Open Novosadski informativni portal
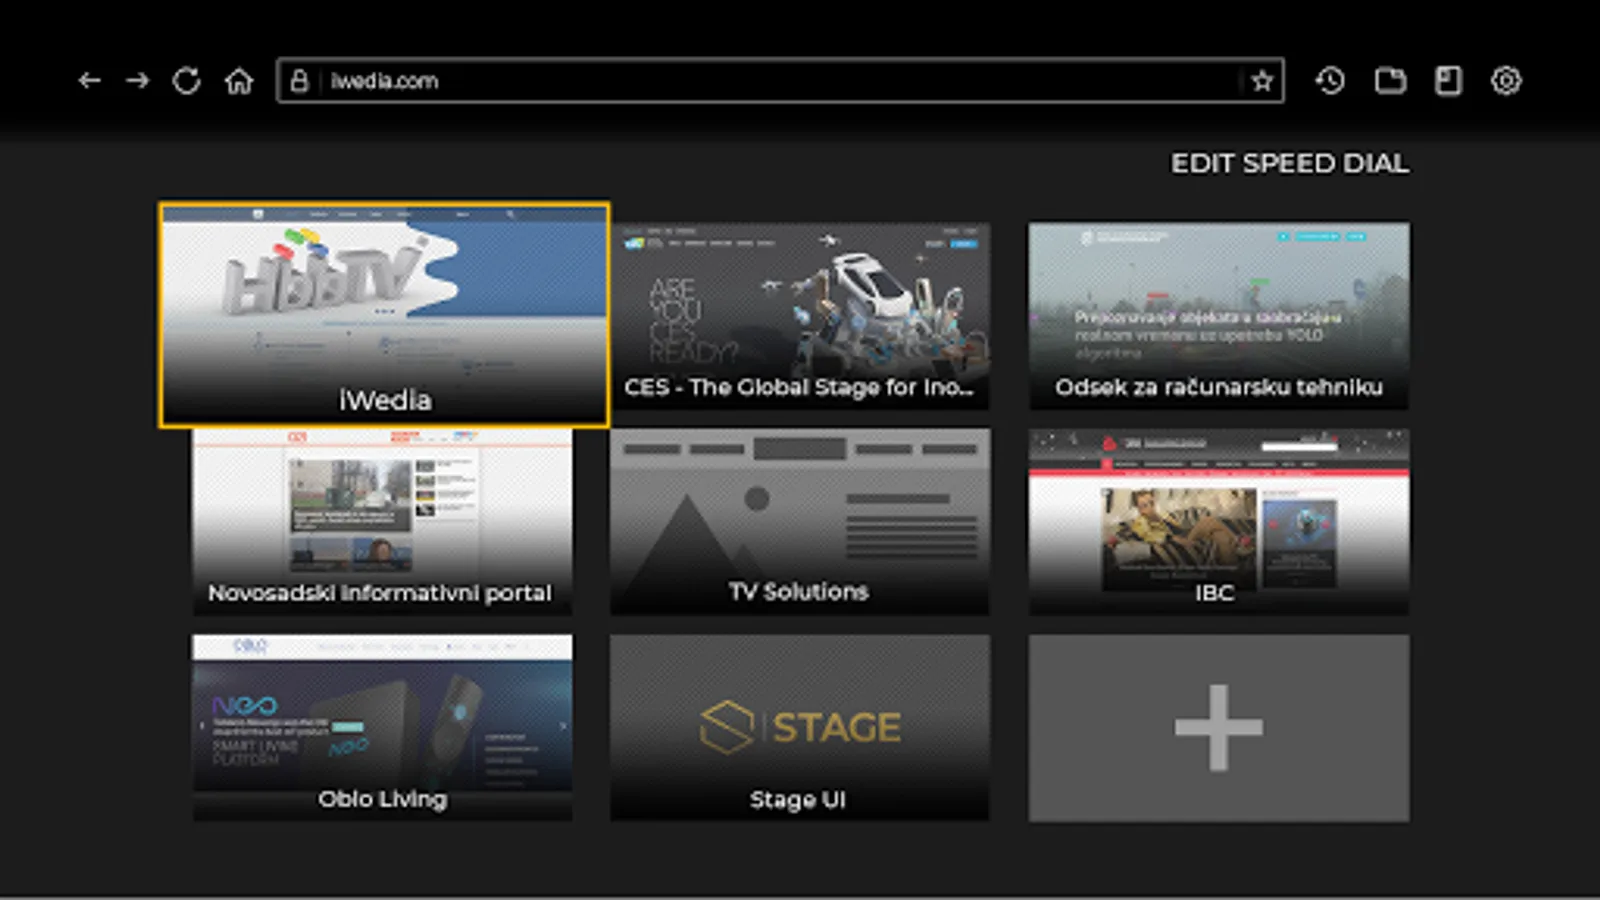1600x900 pixels. coord(383,520)
